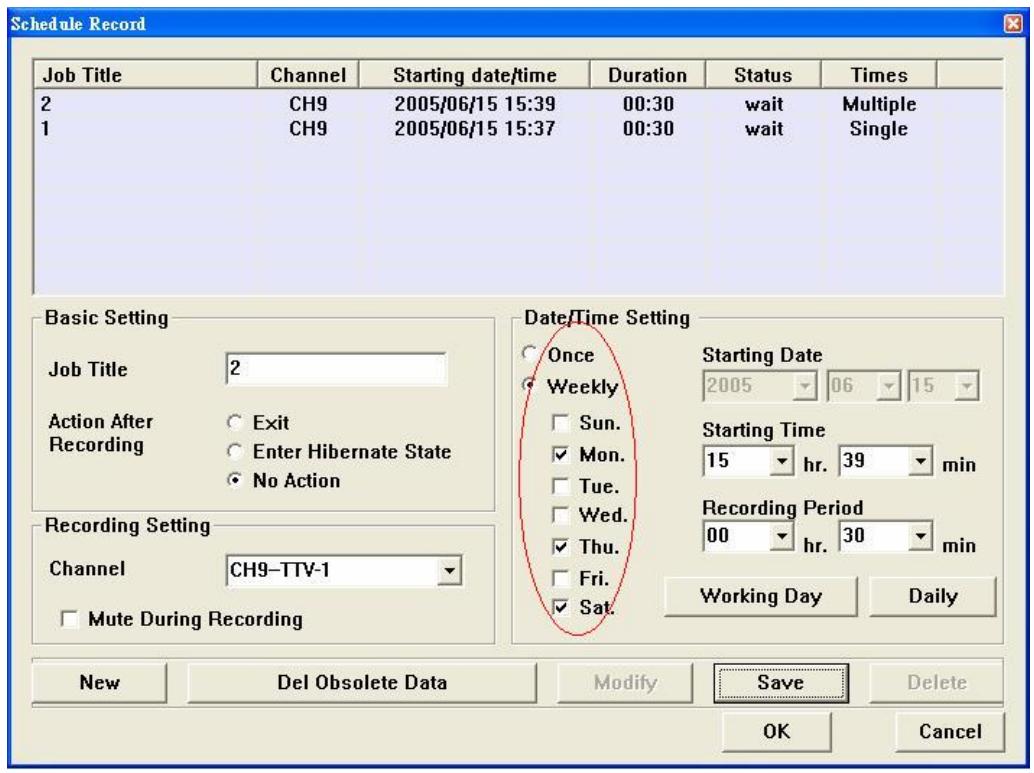Click the Duration column header
Image resolution: width=1034 pixels, height=773 pixels.
tap(648, 75)
